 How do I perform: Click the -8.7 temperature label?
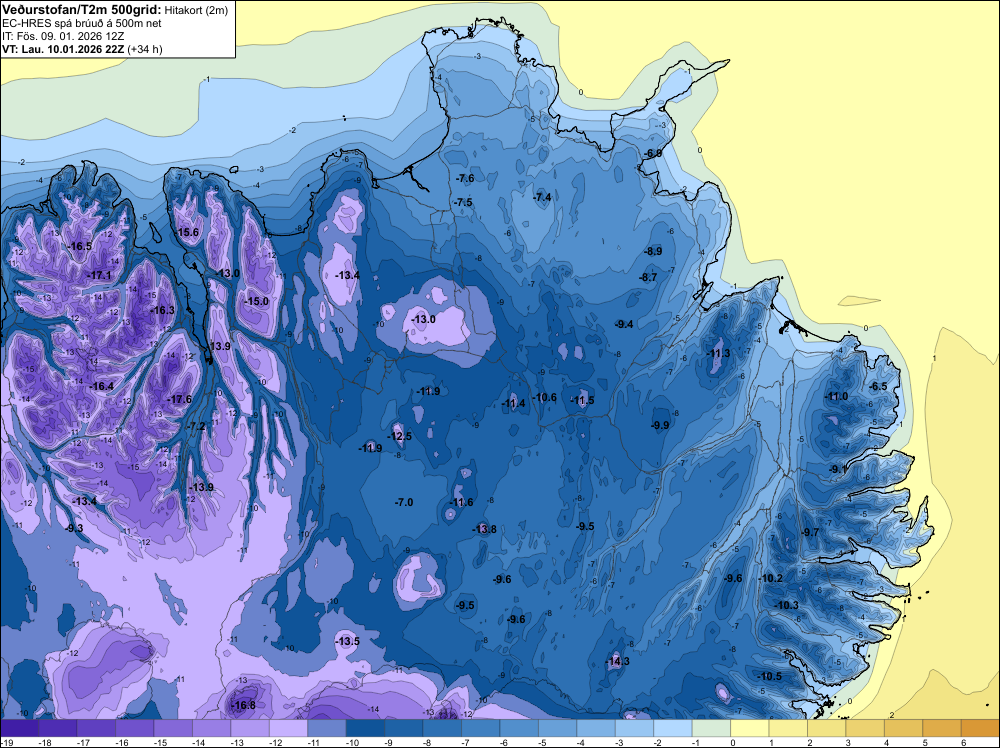click(648, 277)
